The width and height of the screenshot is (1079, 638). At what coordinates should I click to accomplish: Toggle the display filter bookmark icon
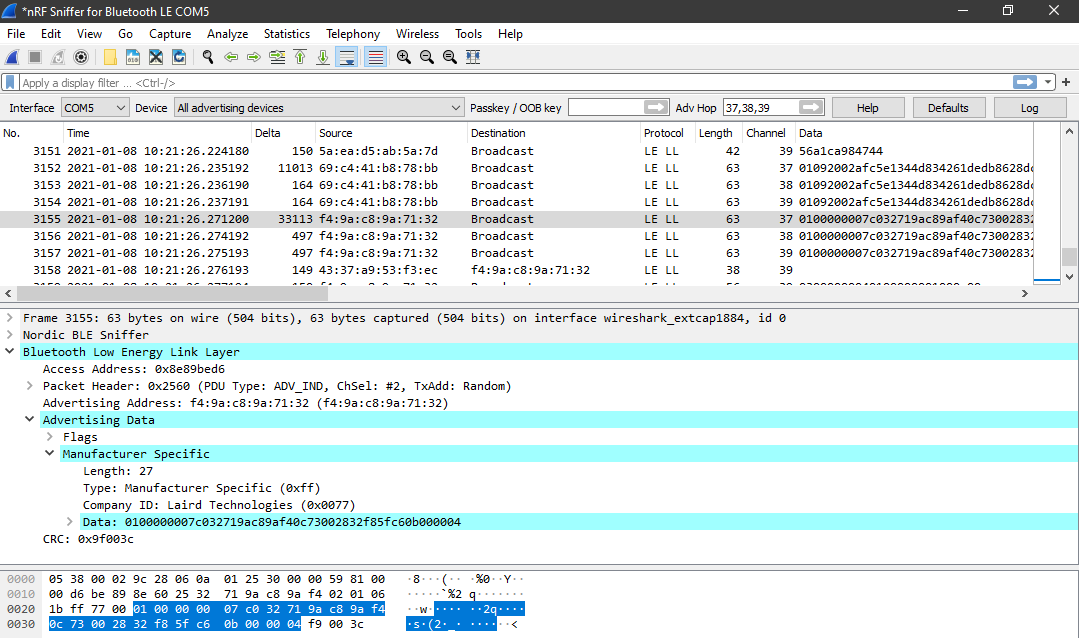pyautogui.click(x=8, y=82)
